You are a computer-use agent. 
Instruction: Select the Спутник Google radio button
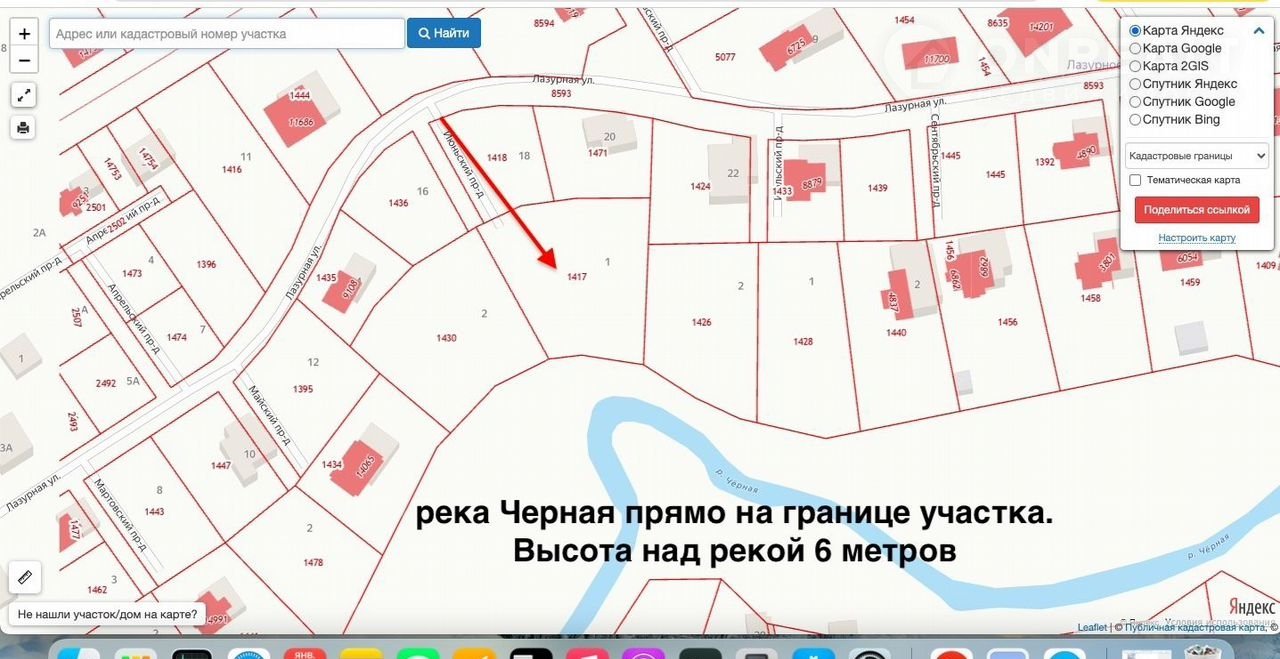point(1135,102)
